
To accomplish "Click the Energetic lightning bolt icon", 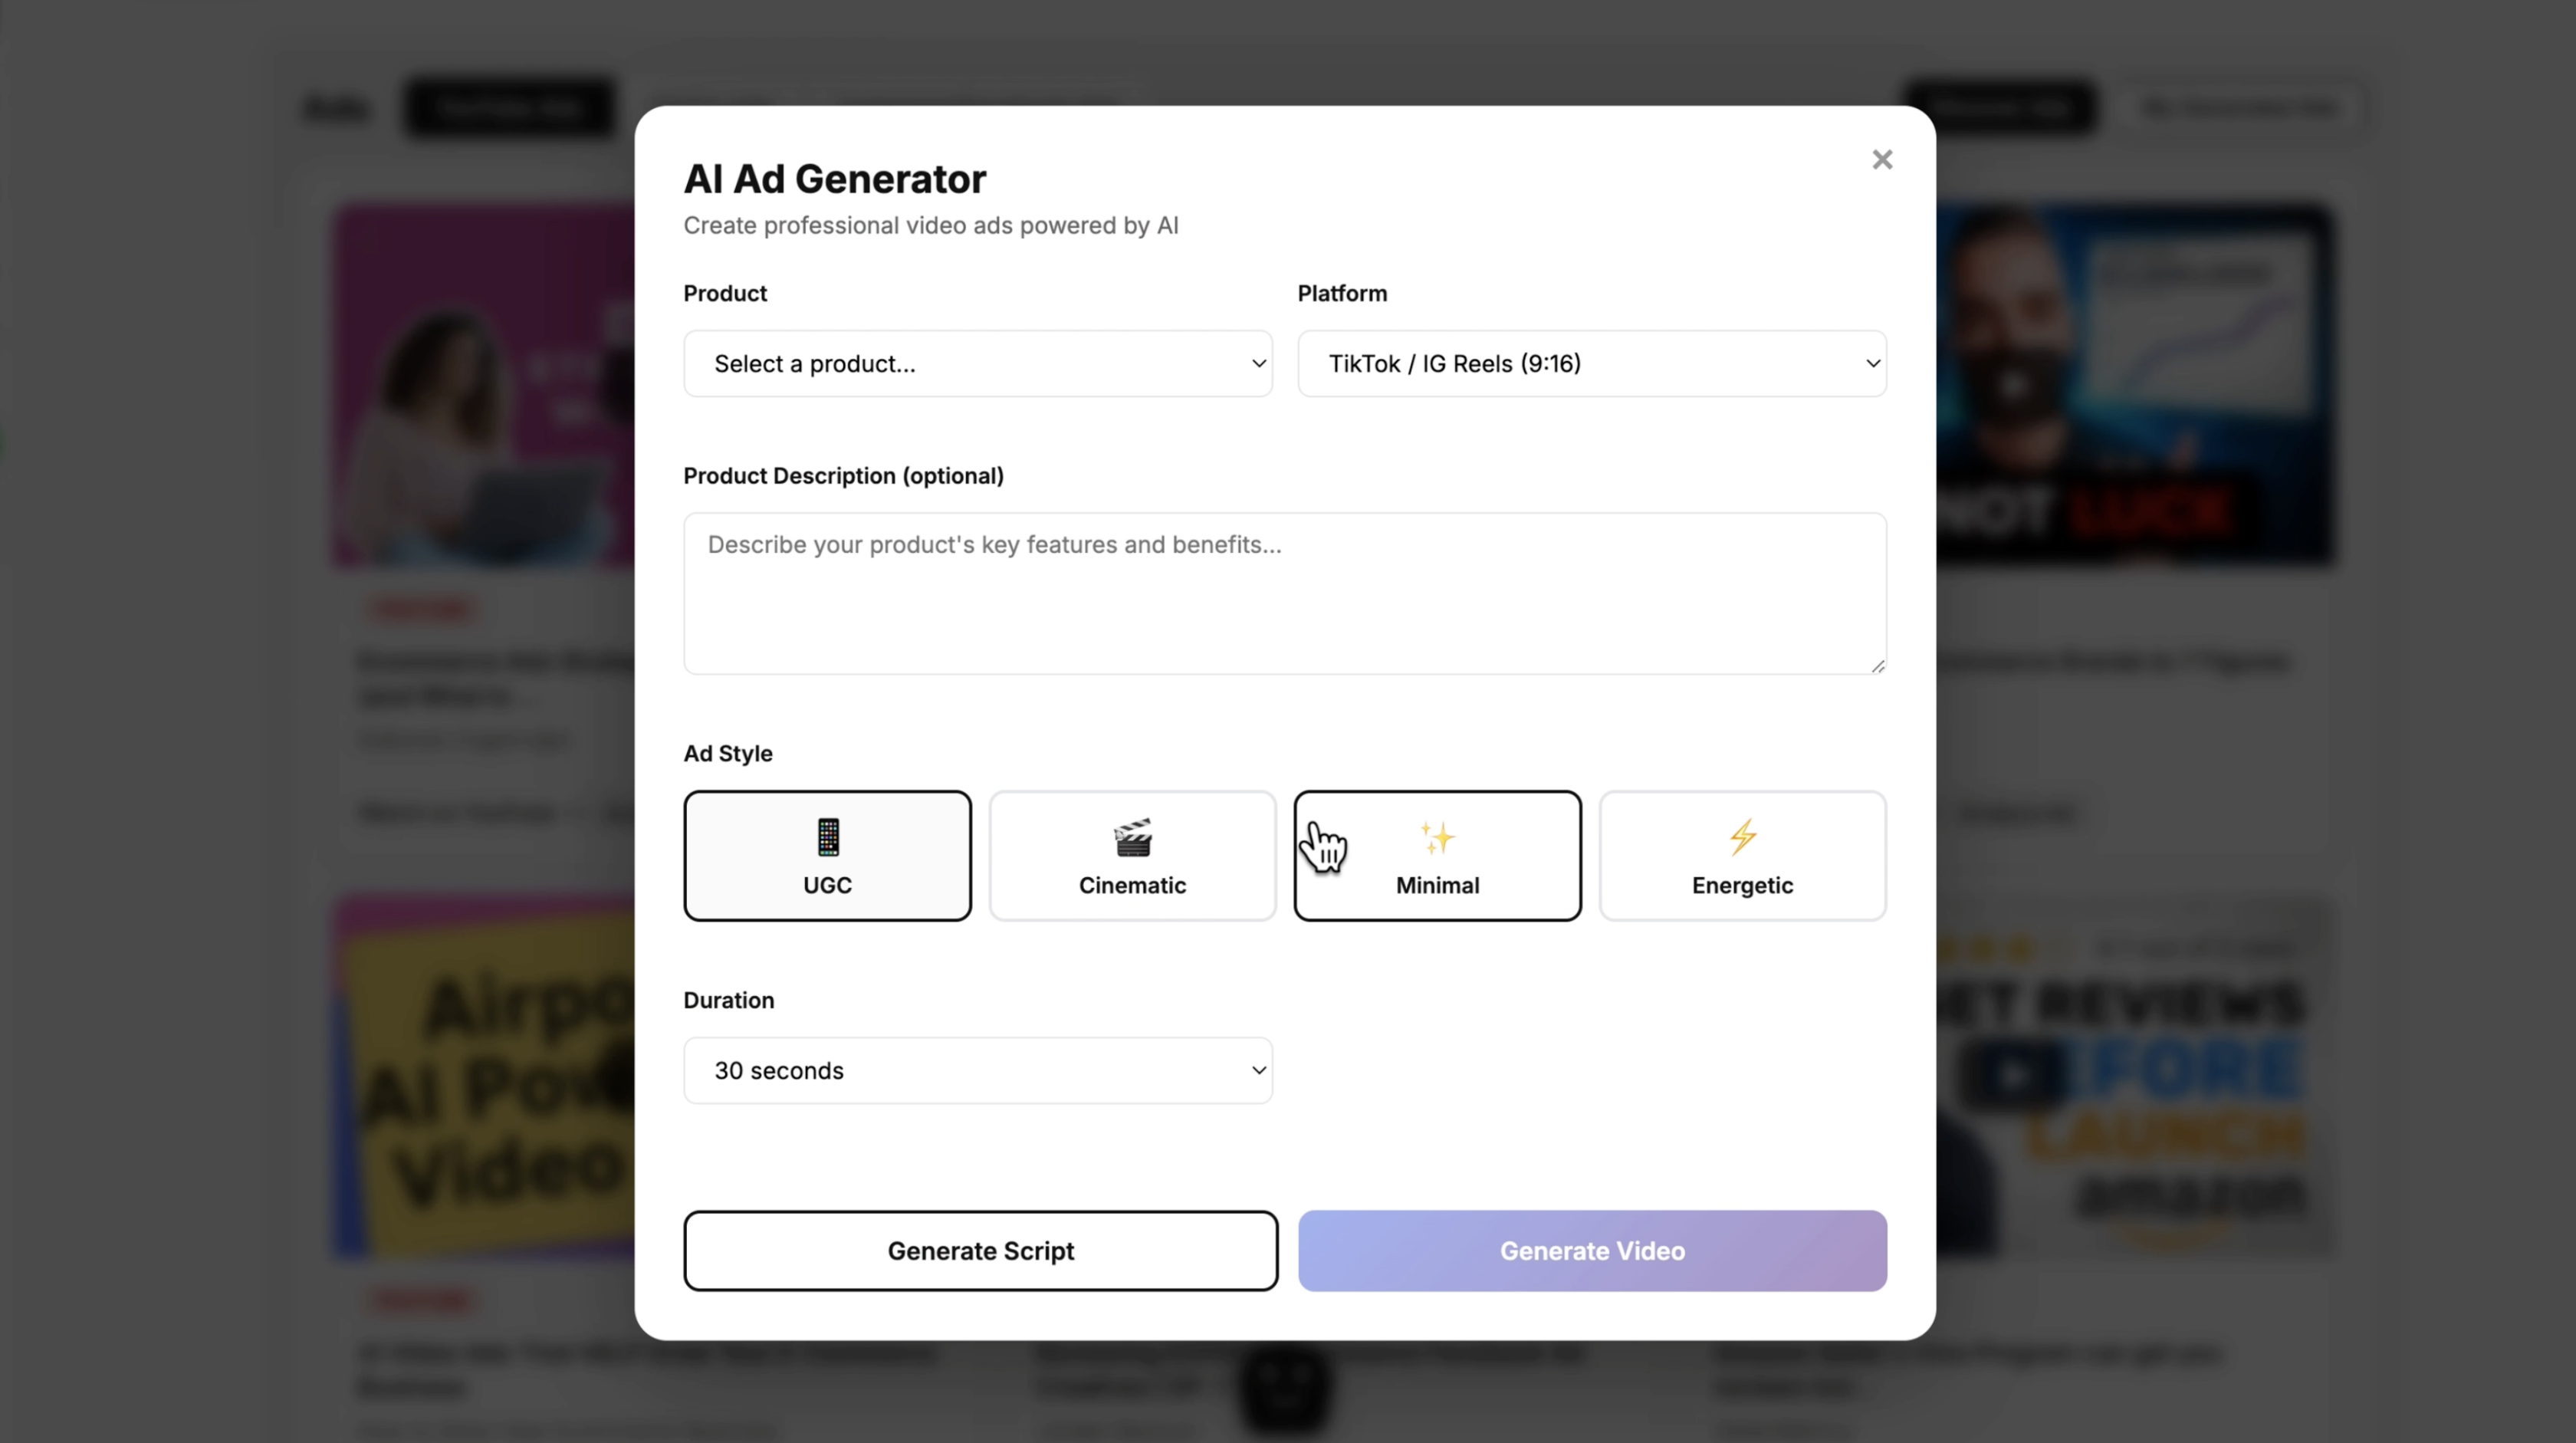I will (x=1742, y=837).
